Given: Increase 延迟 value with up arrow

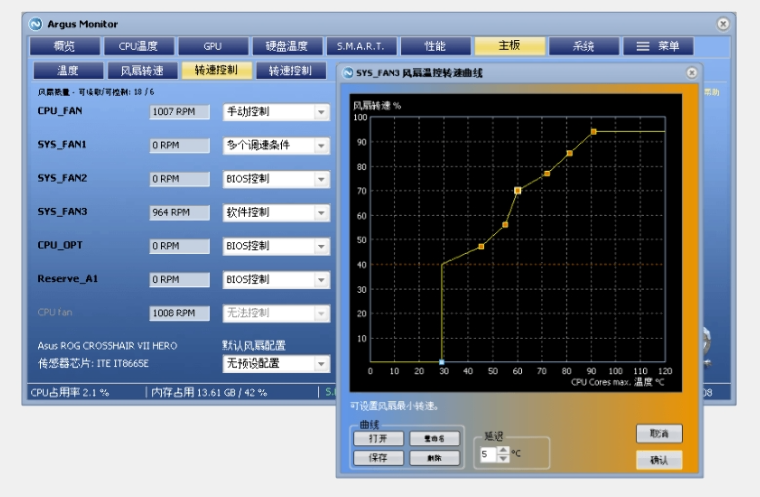Looking at the screenshot, I should pos(504,450).
